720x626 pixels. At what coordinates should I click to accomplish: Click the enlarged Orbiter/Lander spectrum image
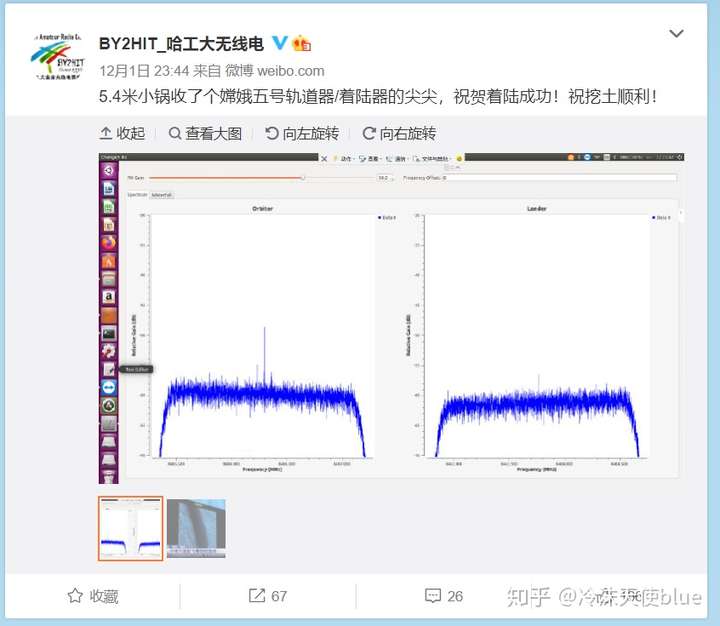(391, 318)
